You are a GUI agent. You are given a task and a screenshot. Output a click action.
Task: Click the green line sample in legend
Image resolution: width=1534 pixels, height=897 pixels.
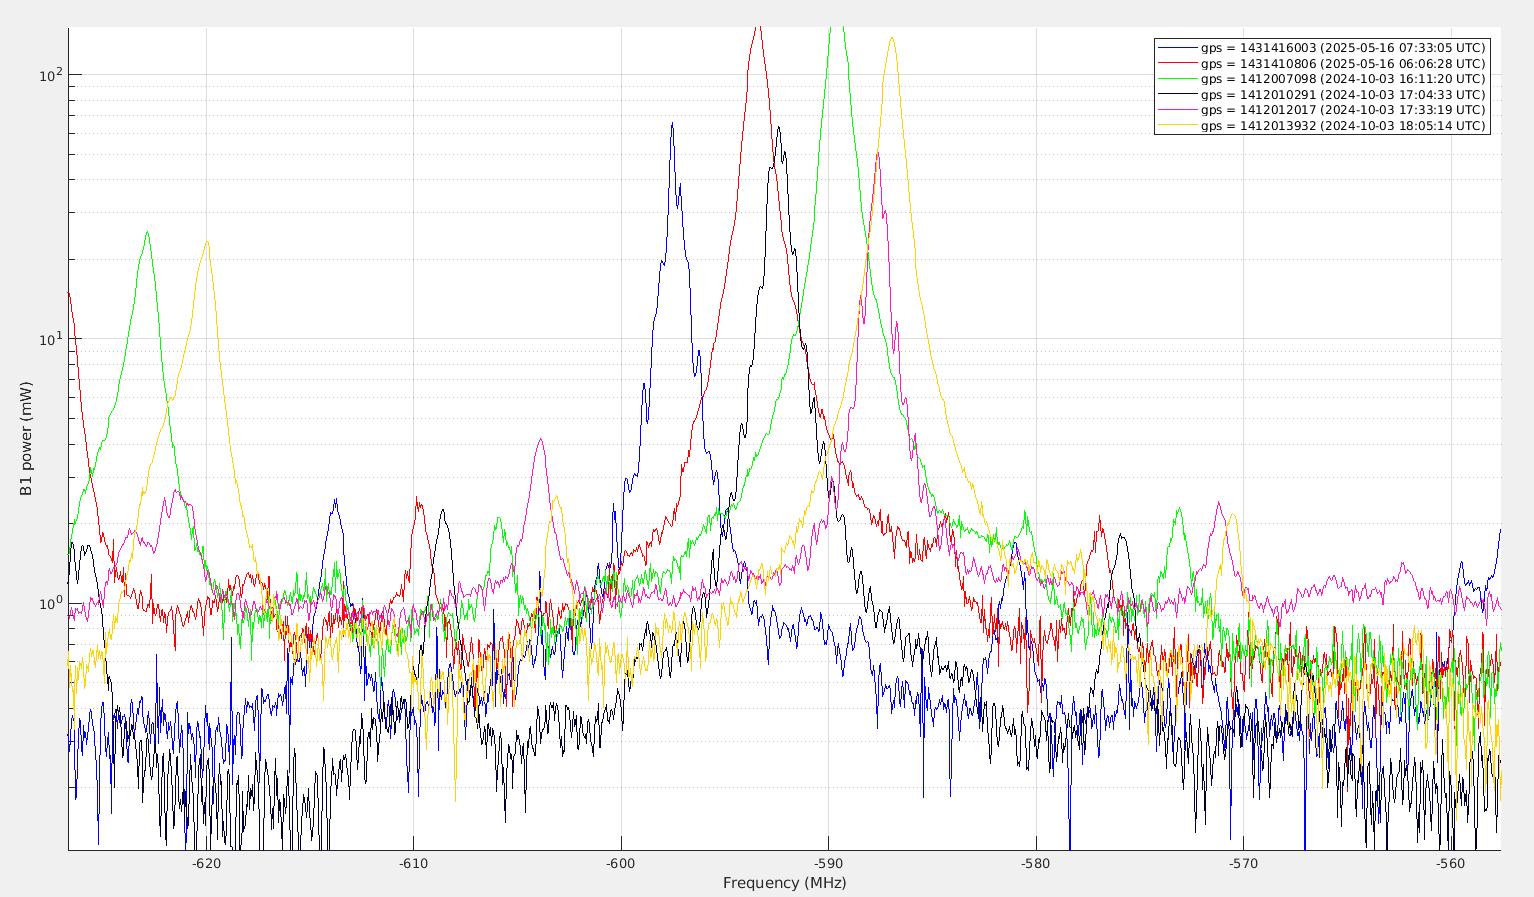click(1178, 79)
